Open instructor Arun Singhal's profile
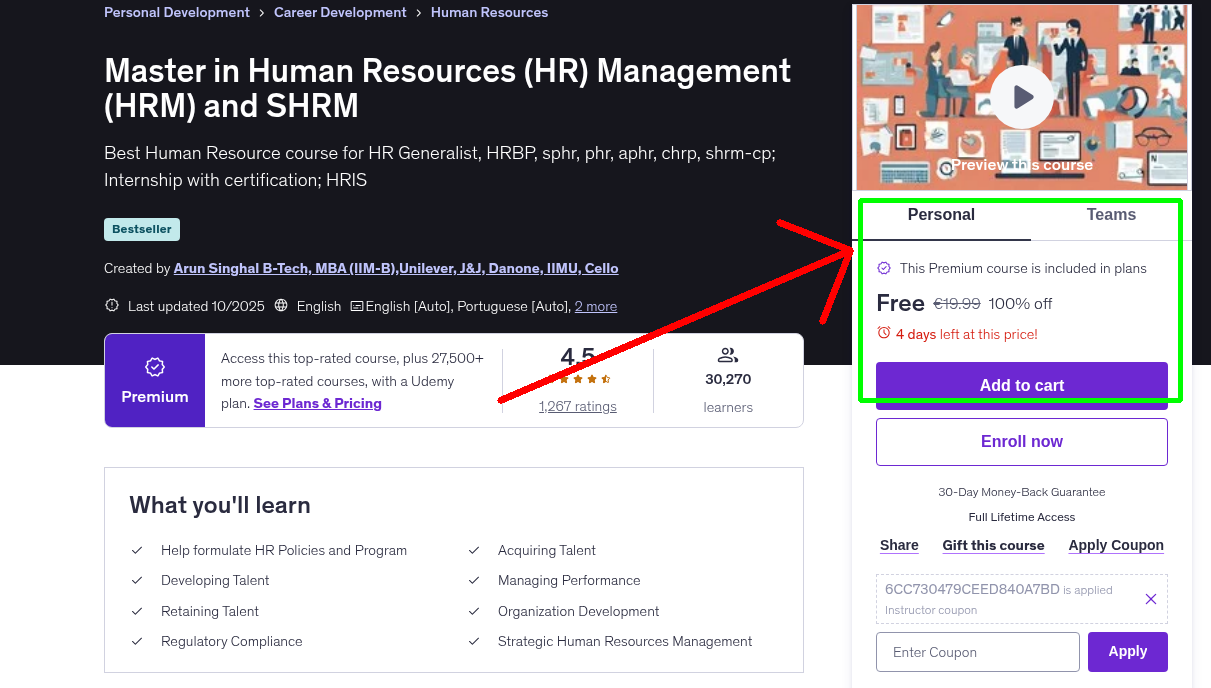Screen dimensions: 1211x688 [x=396, y=268]
